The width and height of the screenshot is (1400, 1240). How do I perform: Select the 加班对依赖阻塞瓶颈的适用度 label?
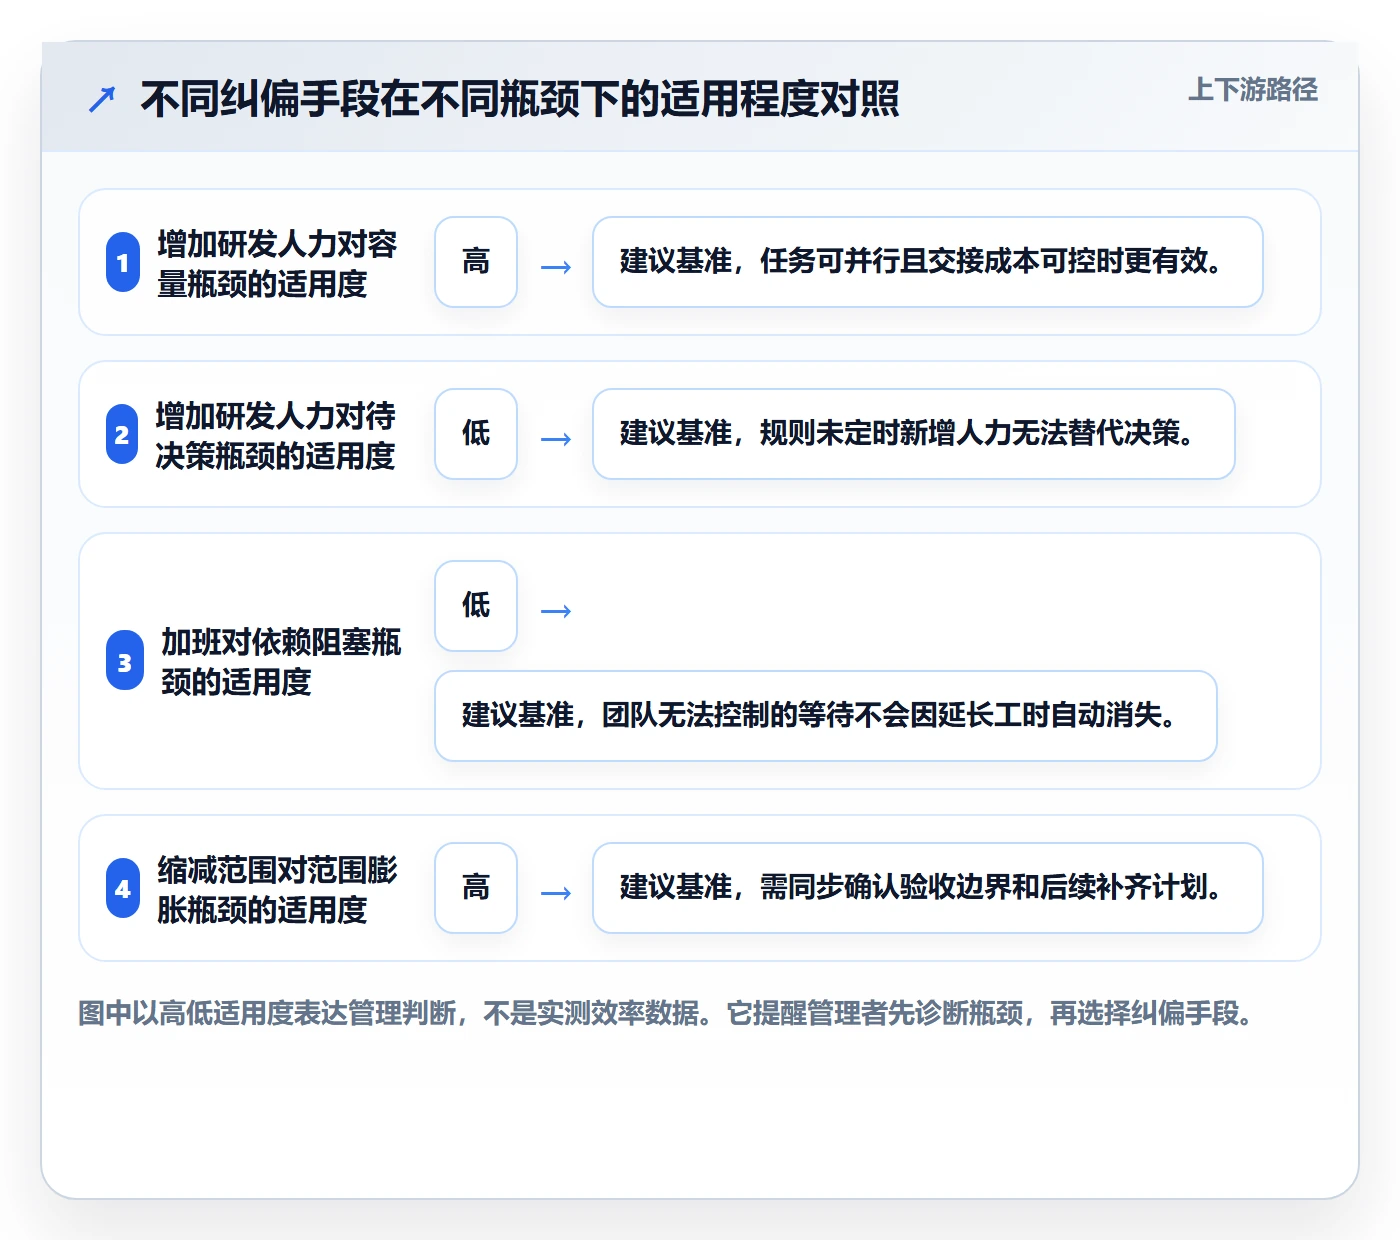(281, 661)
